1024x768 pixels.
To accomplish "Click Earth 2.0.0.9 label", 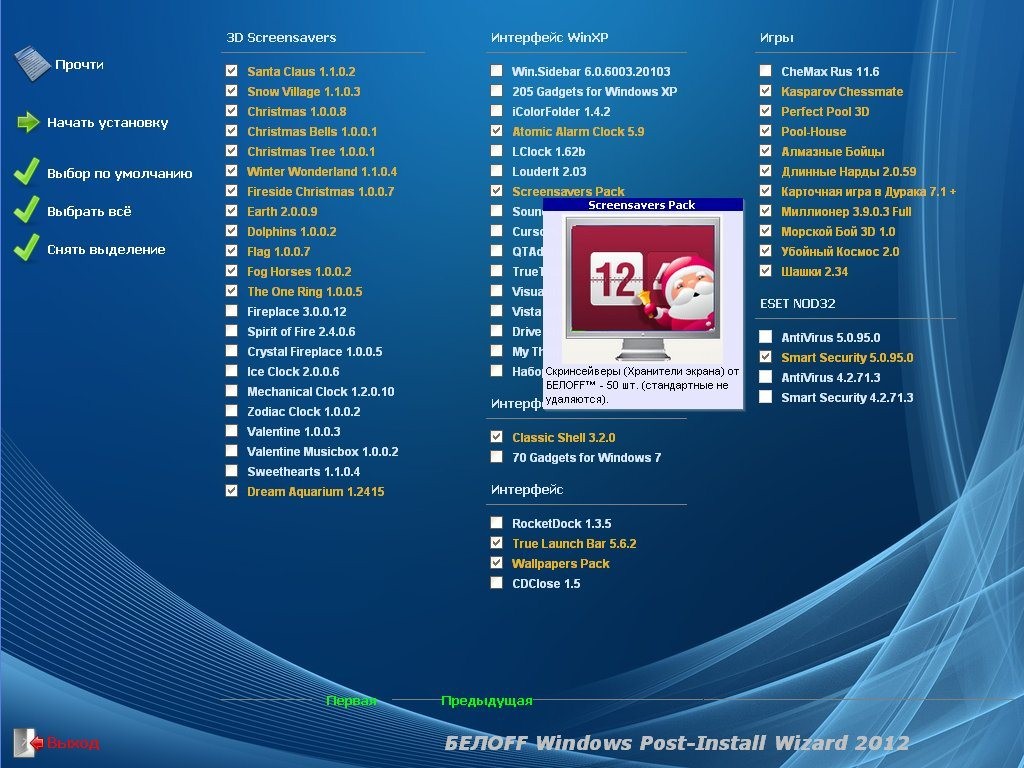I will pos(282,212).
